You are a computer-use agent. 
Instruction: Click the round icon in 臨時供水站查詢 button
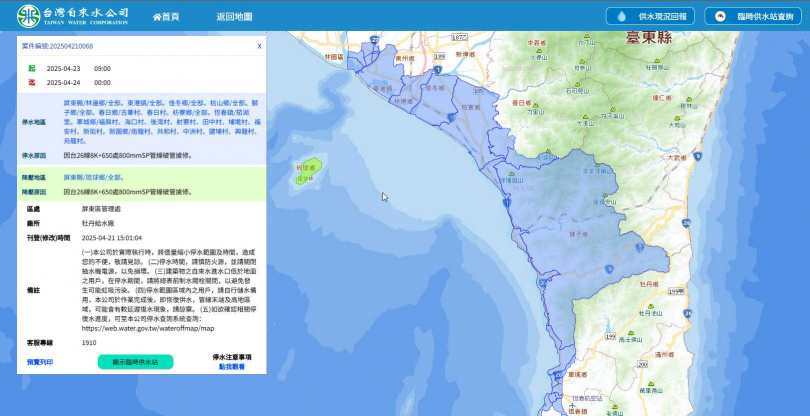click(720, 17)
